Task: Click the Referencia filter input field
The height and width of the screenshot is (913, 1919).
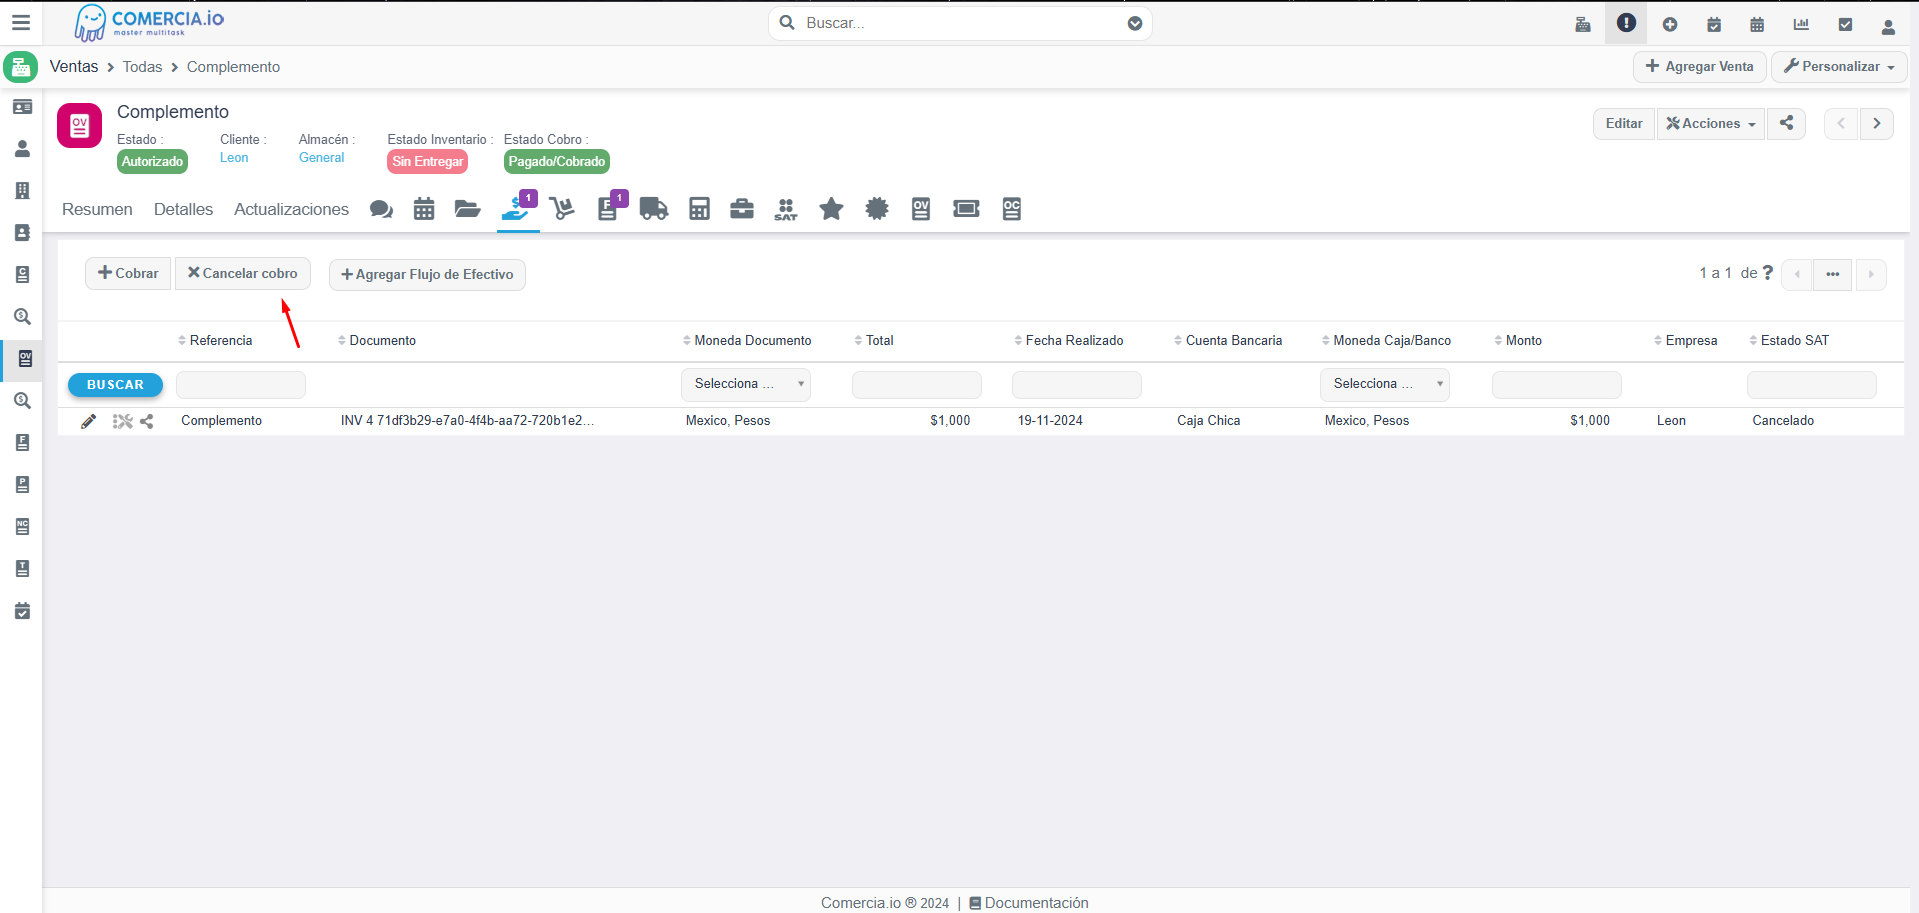Action: coord(241,385)
